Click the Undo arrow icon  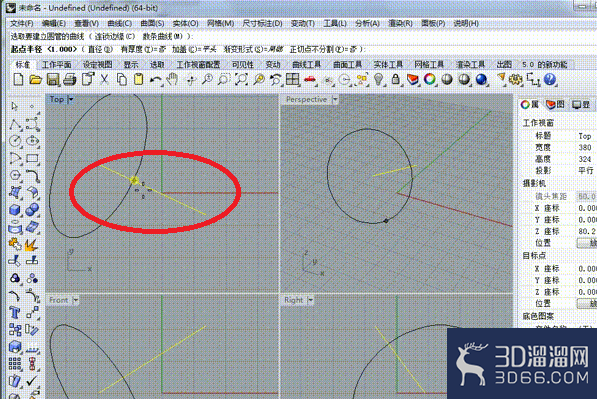coord(155,79)
